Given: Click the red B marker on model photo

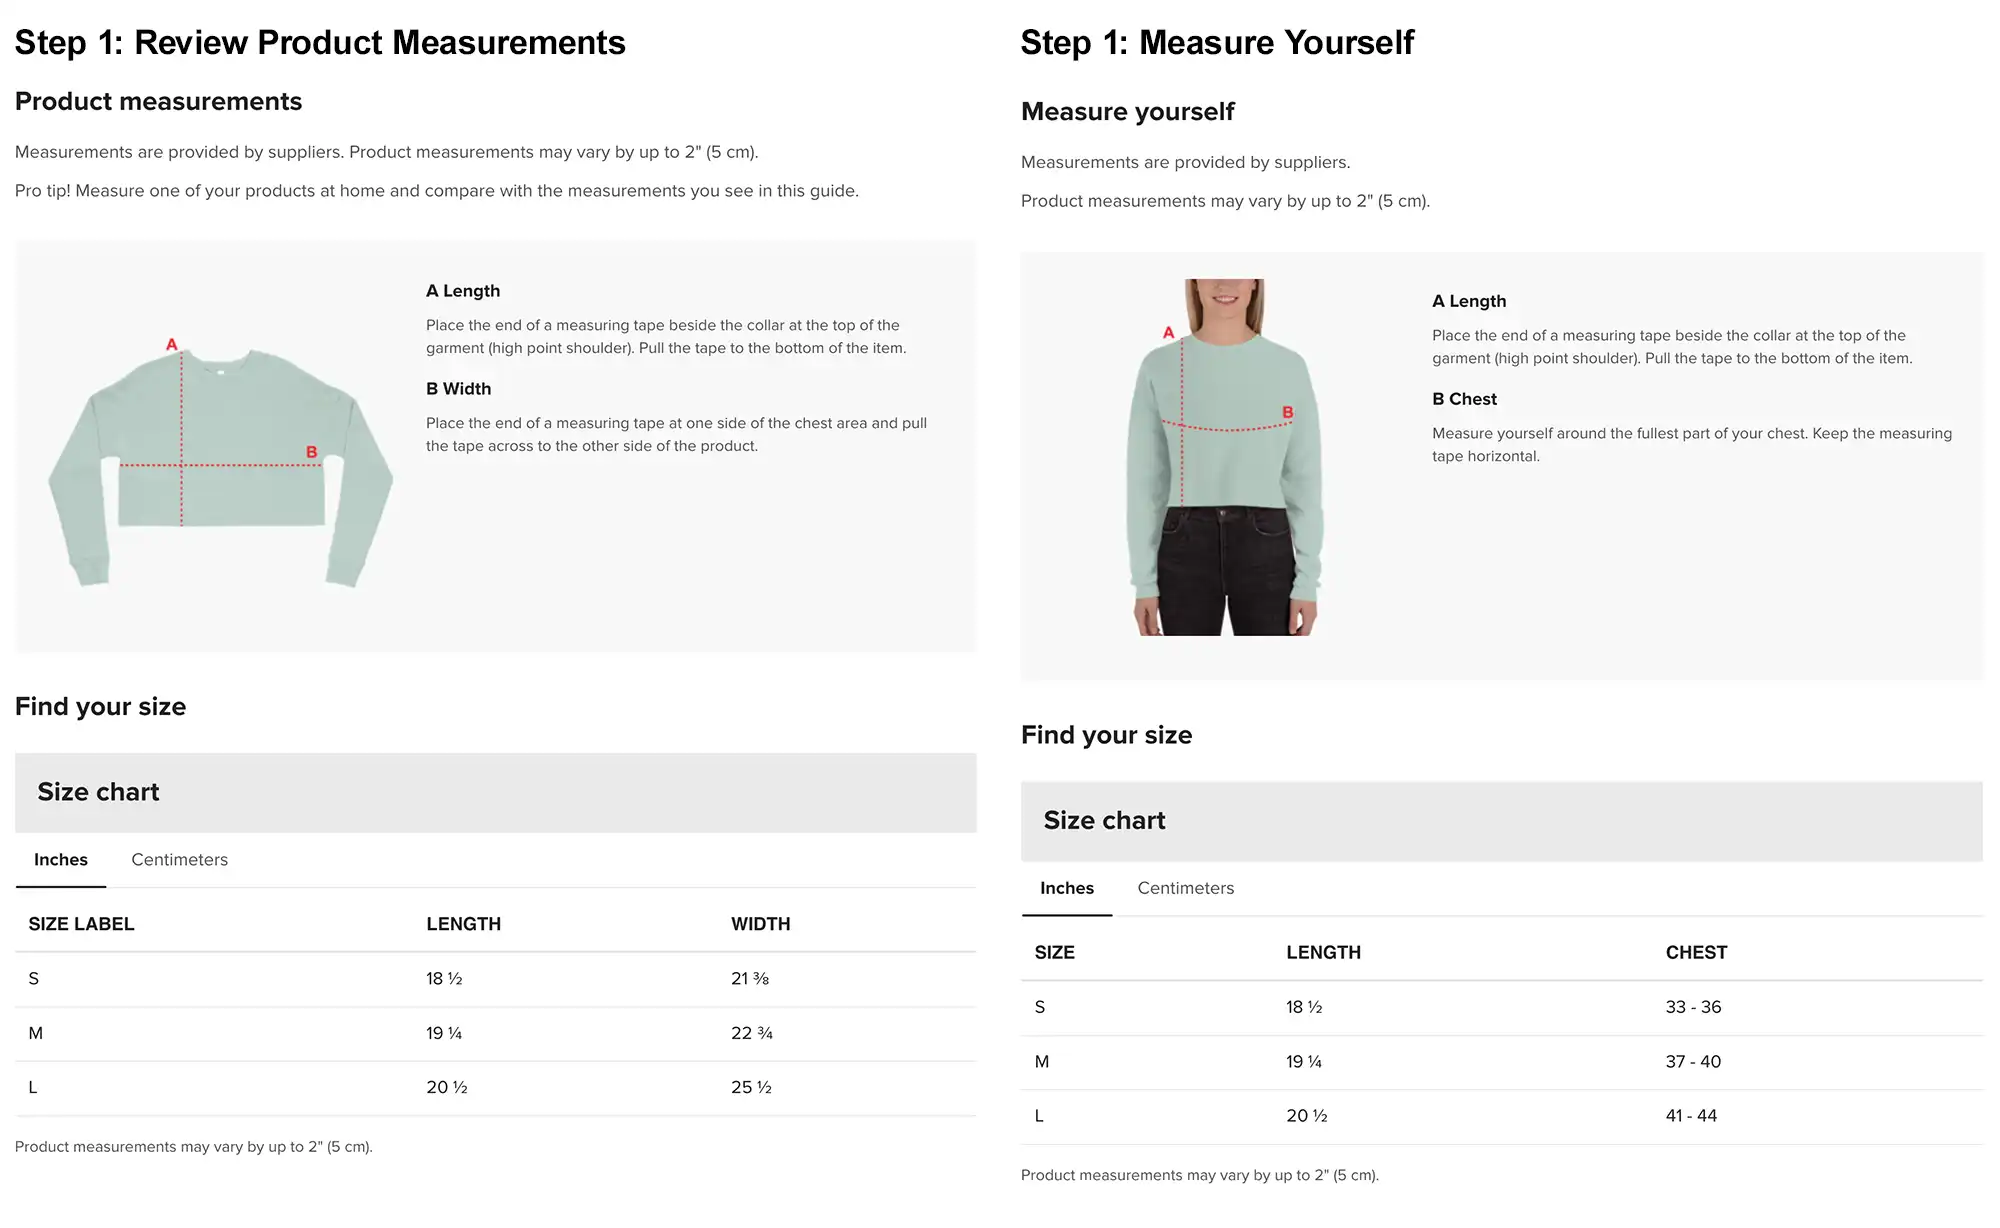Looking at the screenshot, I should [x=1287, y=412].
